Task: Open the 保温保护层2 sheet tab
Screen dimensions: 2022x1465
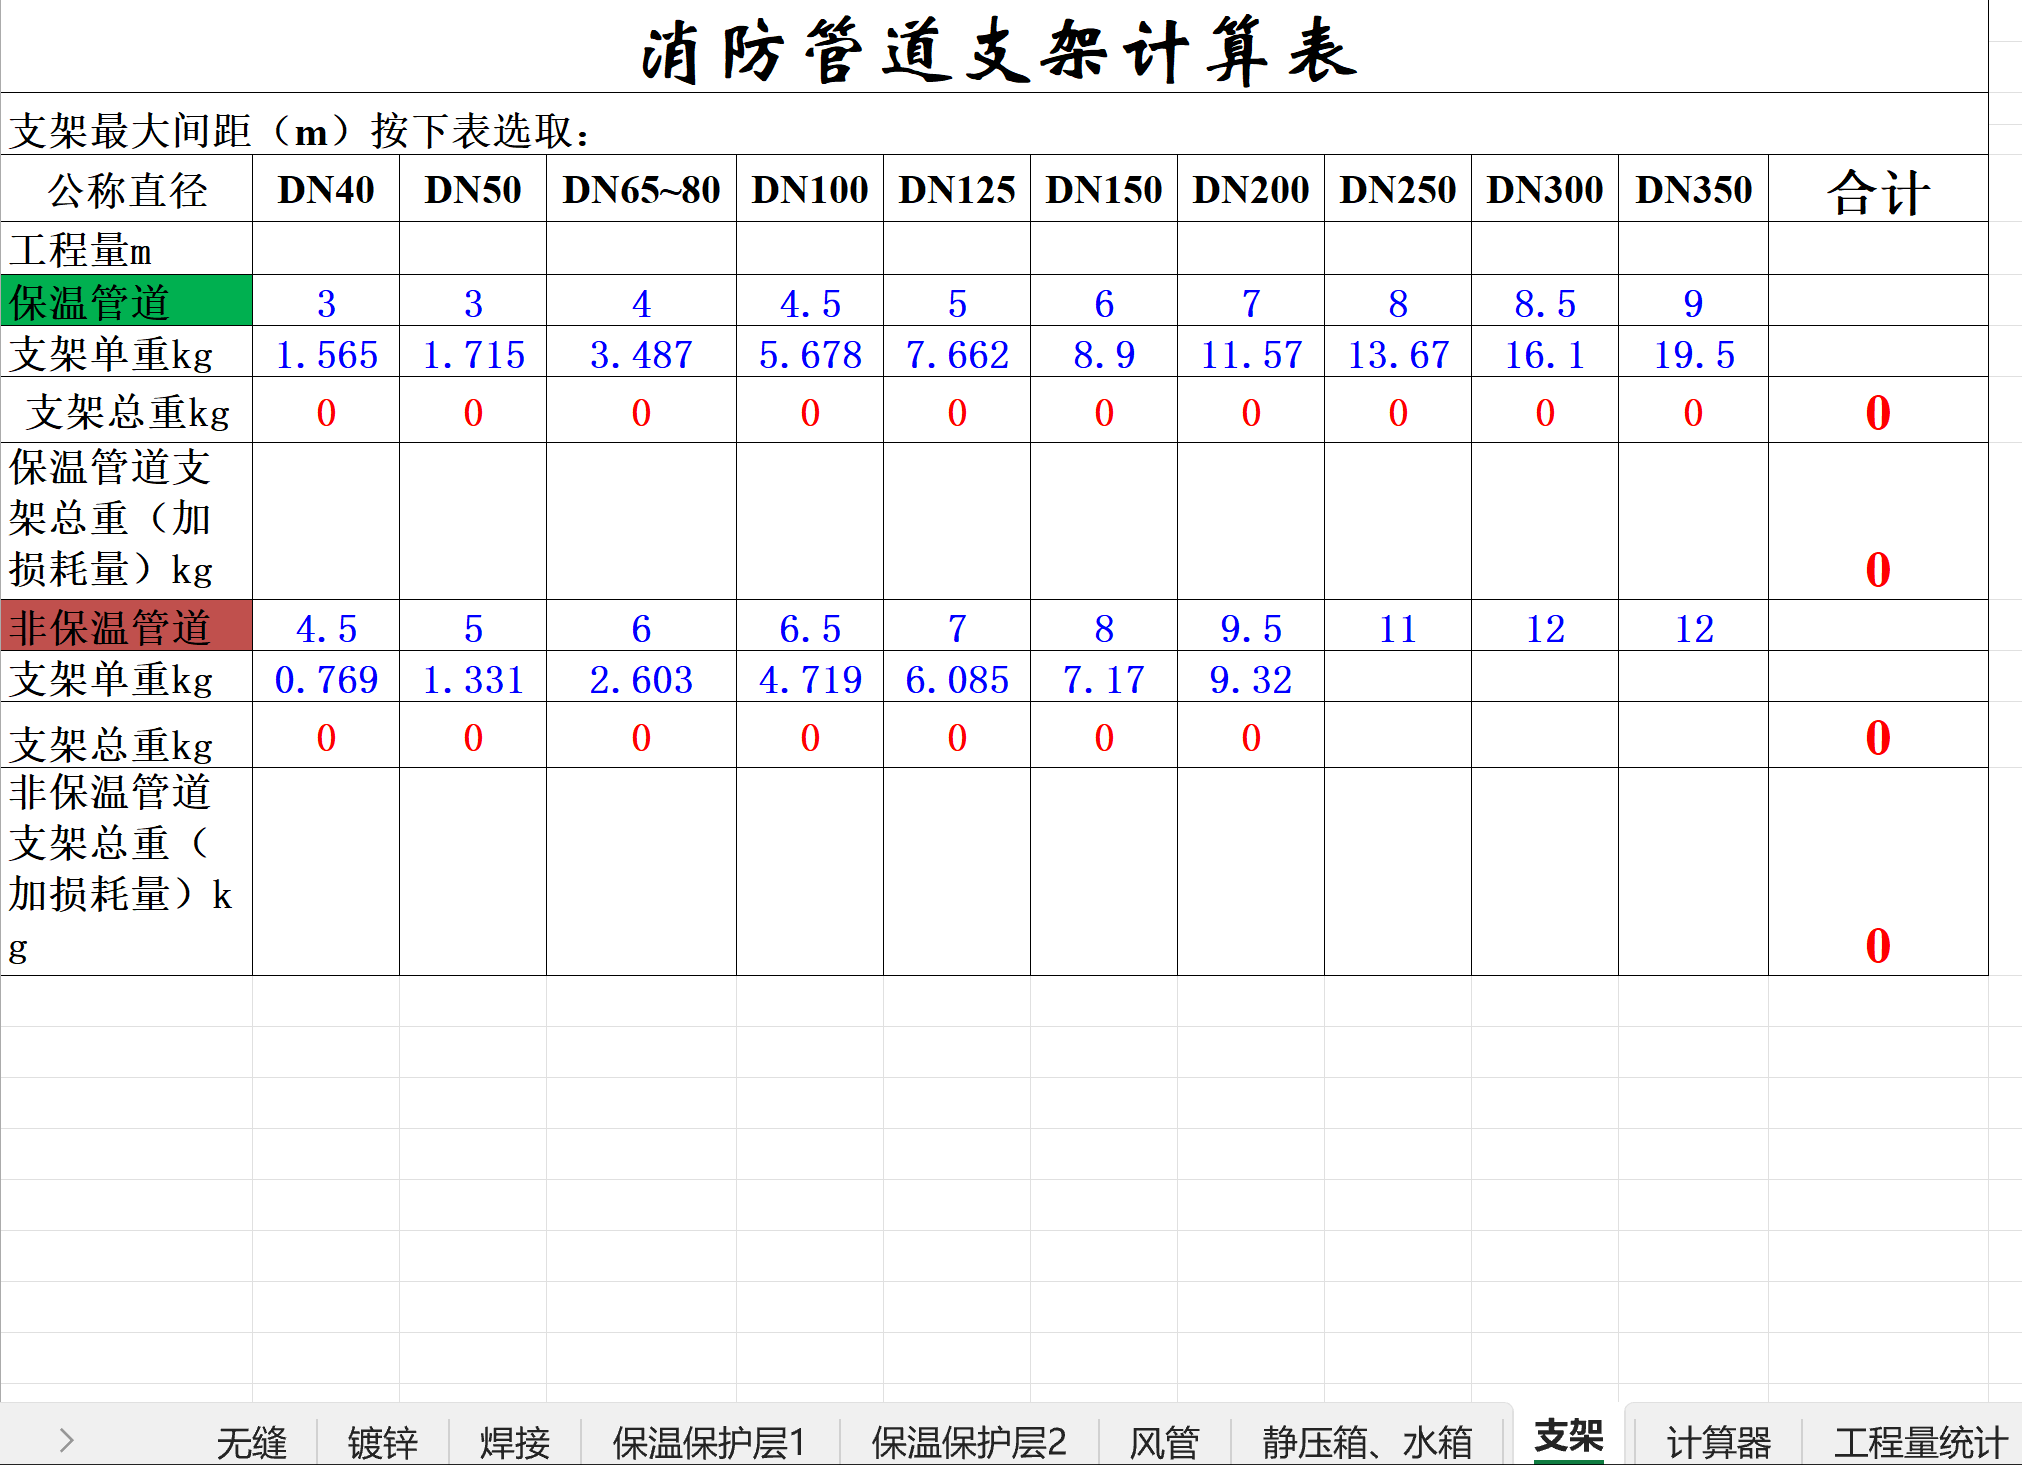Action: pos(968,1442)
